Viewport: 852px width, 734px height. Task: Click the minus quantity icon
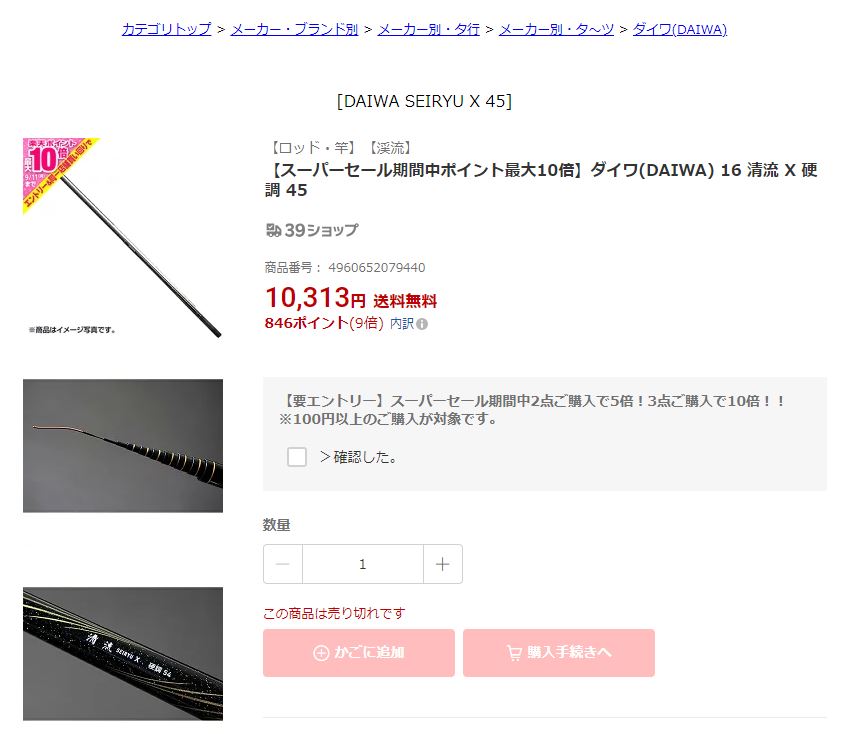point(283,564)
